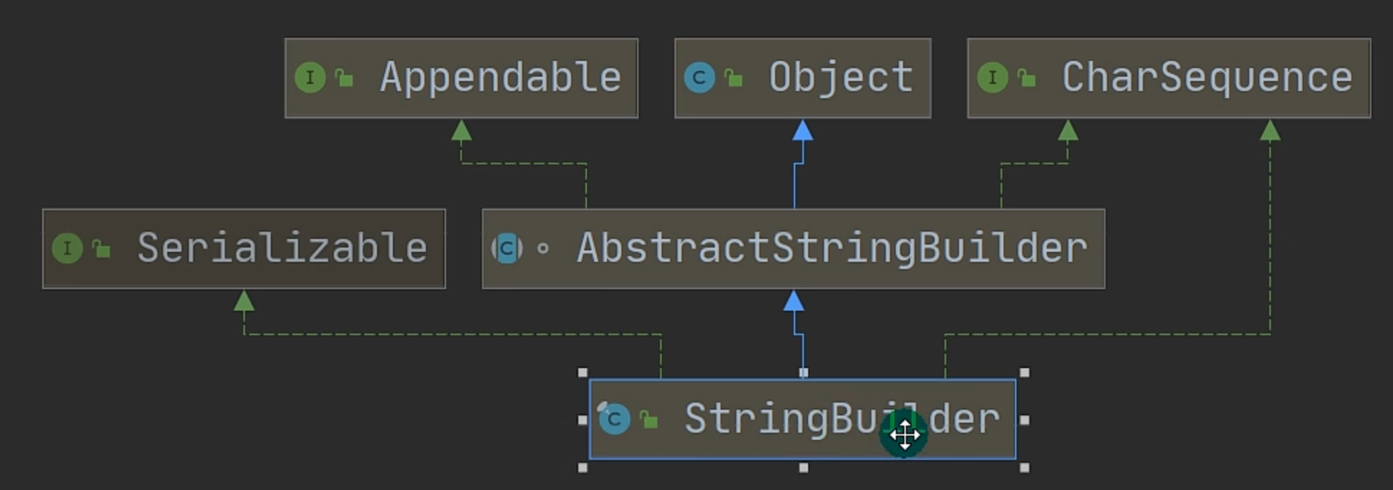Click the green public lock on Appendable
This screenshot has width=1393, height=490.
tap(344, 78)
